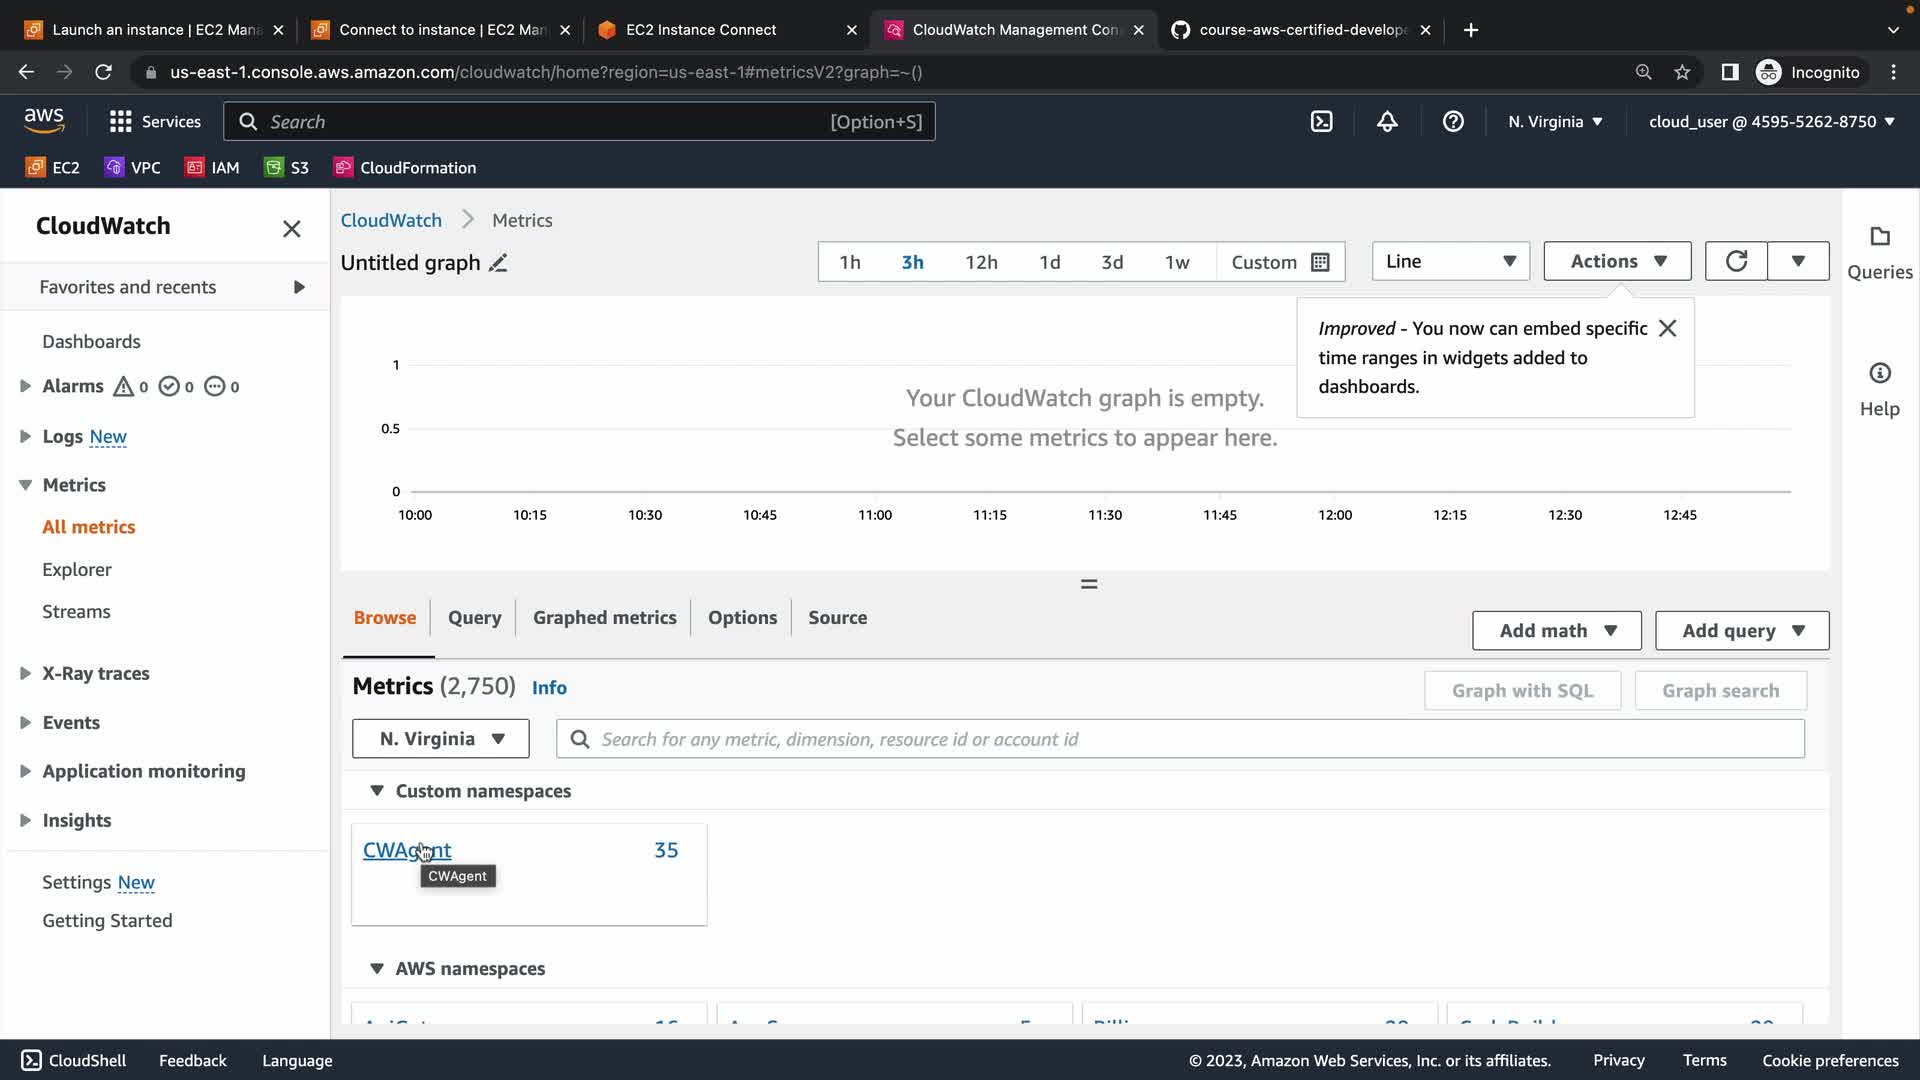Open the AWS Services grid menu
The width and height of the screenshot is (1920, 1080).
[121, 122]
